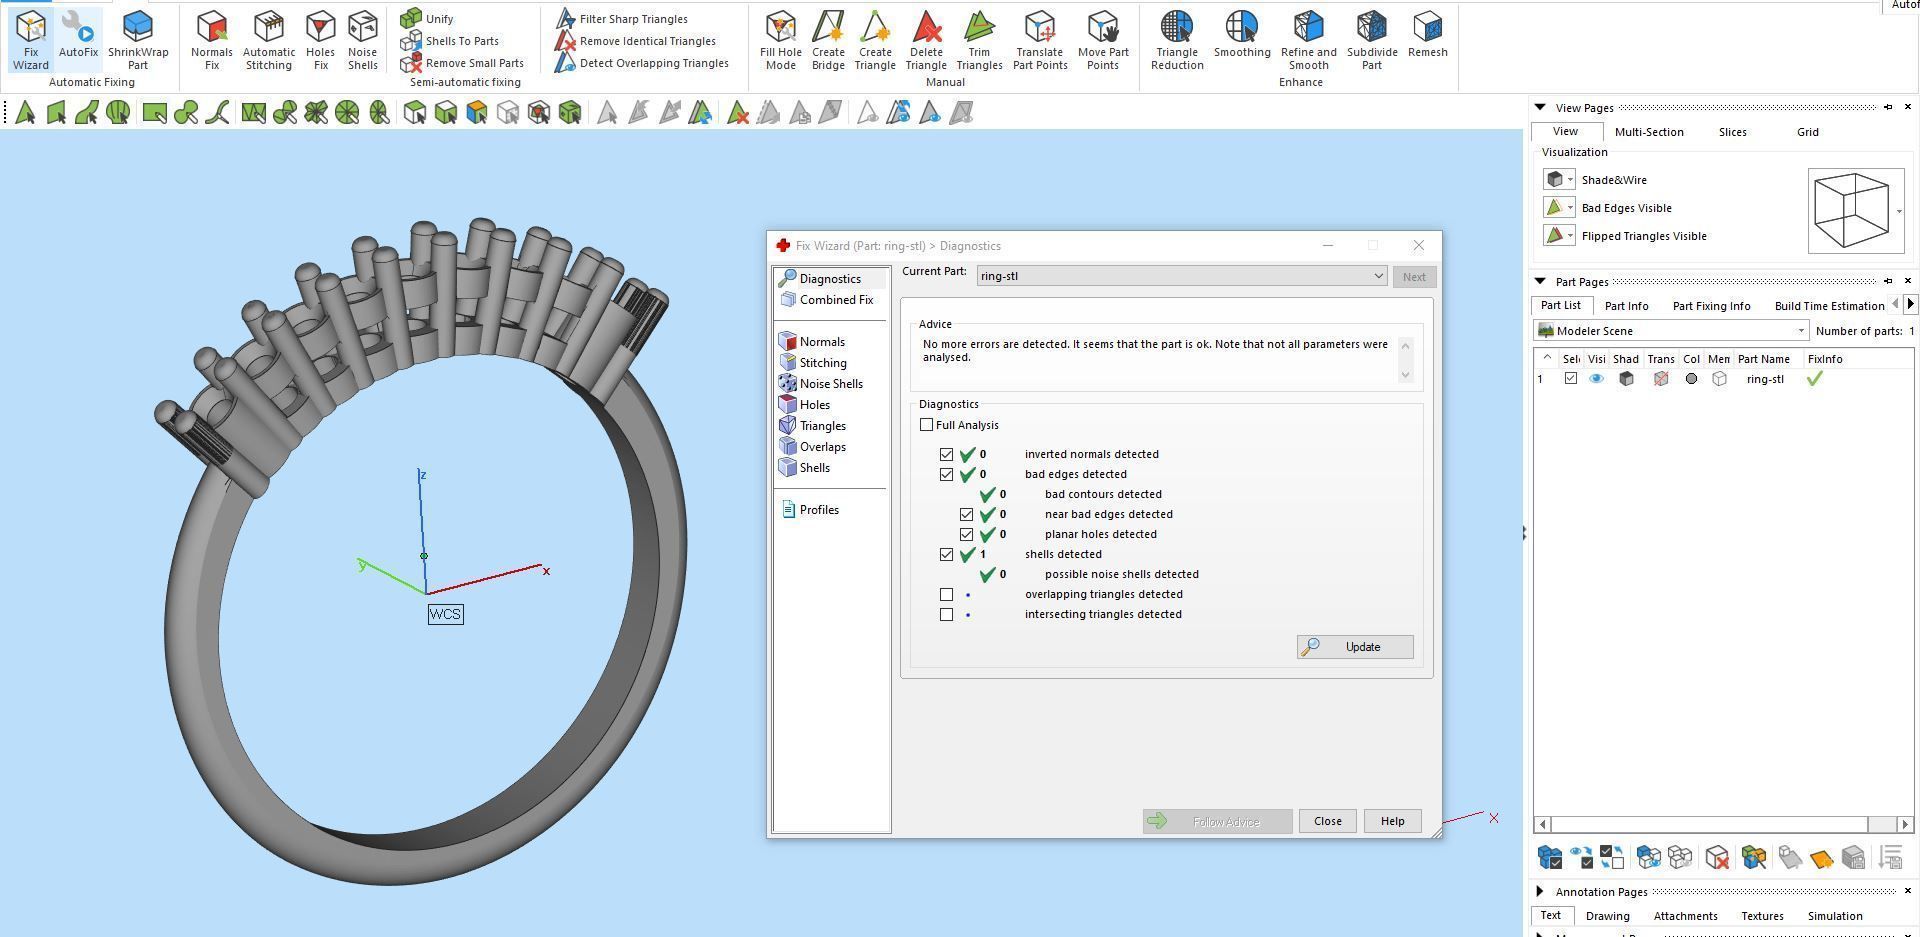Expand the Annotation Pages panel

(x=1540, y=891)
